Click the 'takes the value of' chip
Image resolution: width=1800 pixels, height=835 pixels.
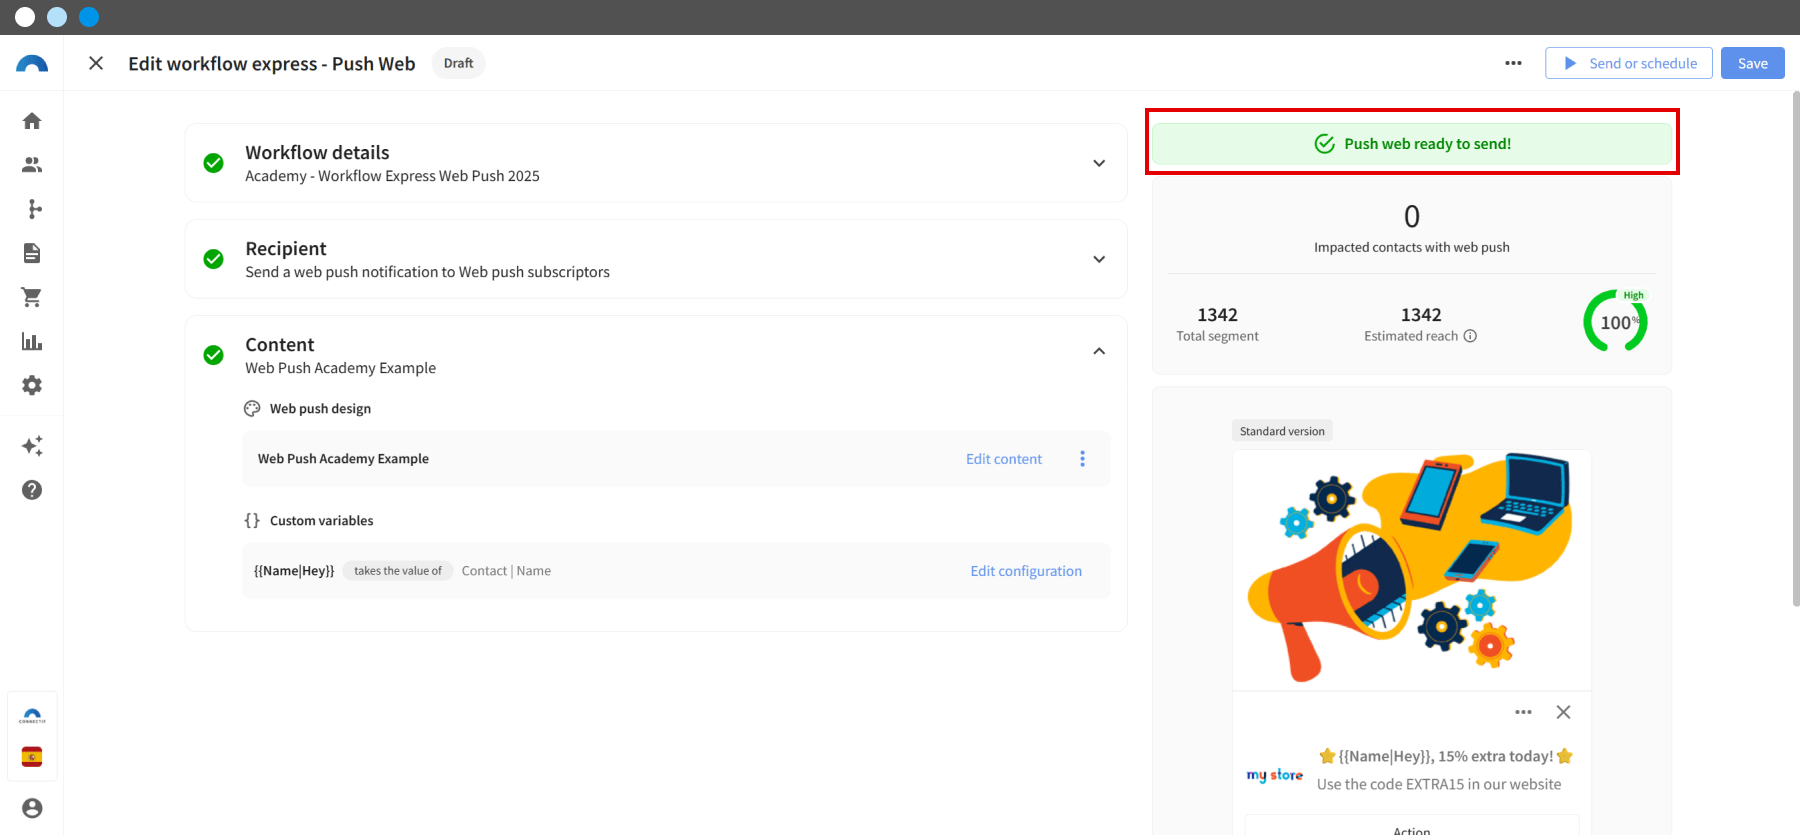coord(398,571)
